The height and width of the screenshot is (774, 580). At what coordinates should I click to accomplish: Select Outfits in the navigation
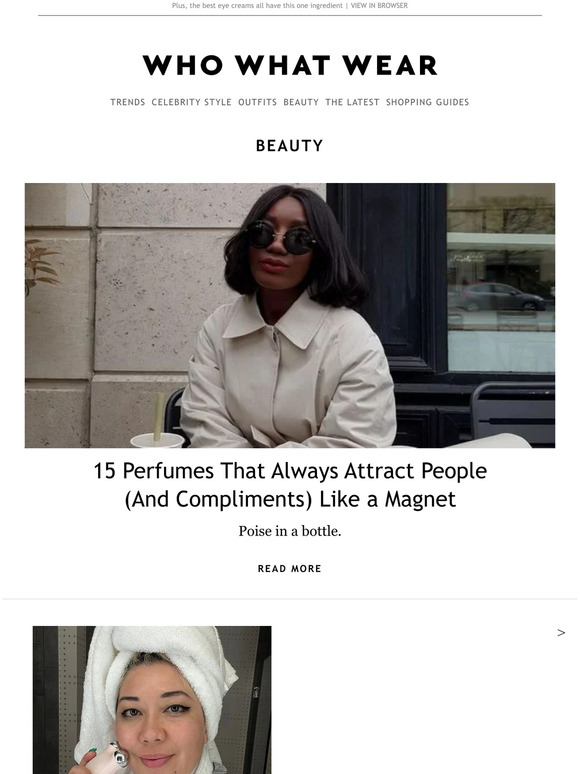tap(257, 102)
